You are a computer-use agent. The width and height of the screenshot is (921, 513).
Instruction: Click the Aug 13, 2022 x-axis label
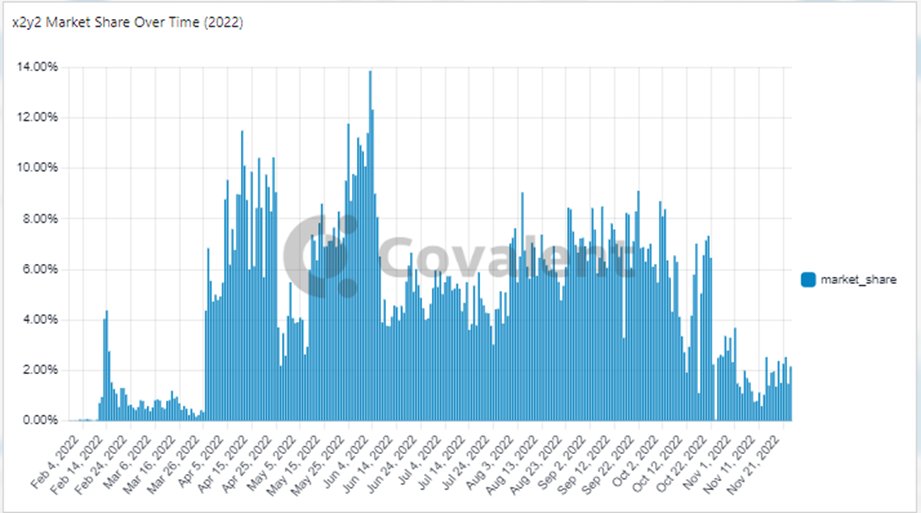click(x=513, y=464)
